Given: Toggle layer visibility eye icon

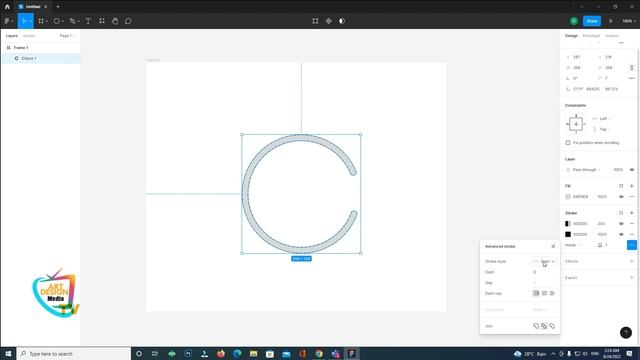Looking at the screenshot, I should (x=632, y=170).
